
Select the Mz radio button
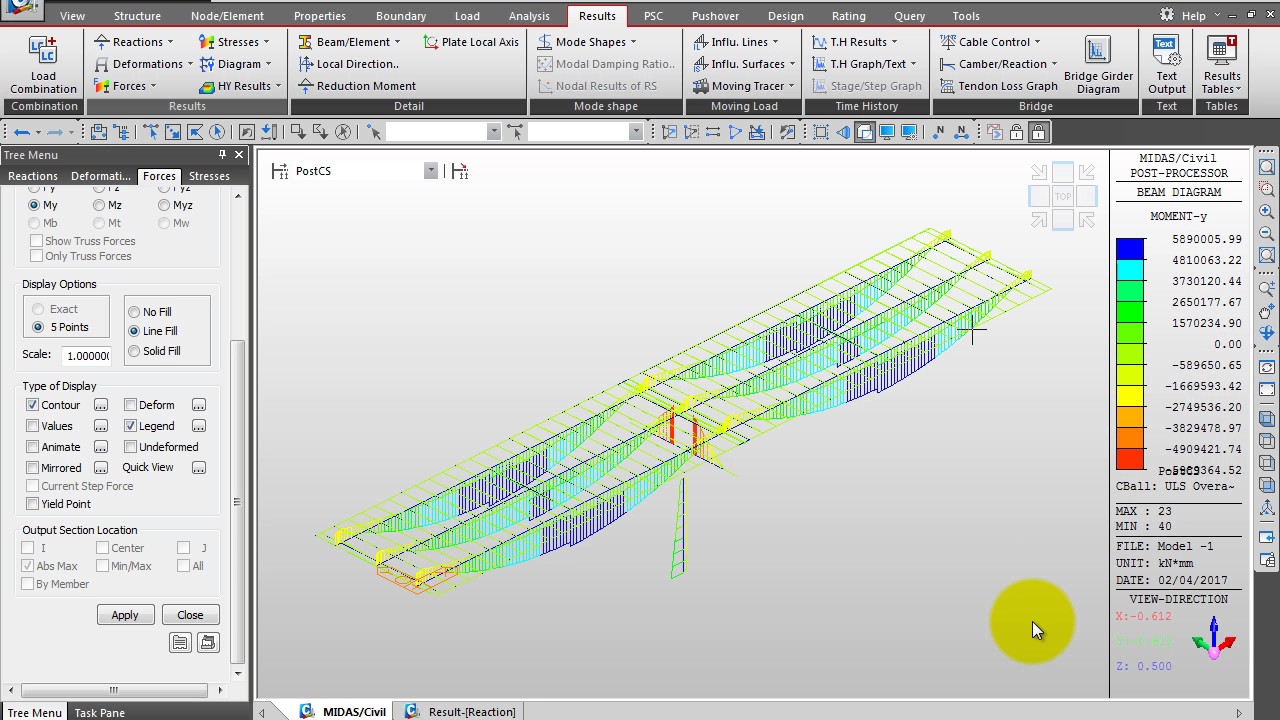(x=99, y=205)
